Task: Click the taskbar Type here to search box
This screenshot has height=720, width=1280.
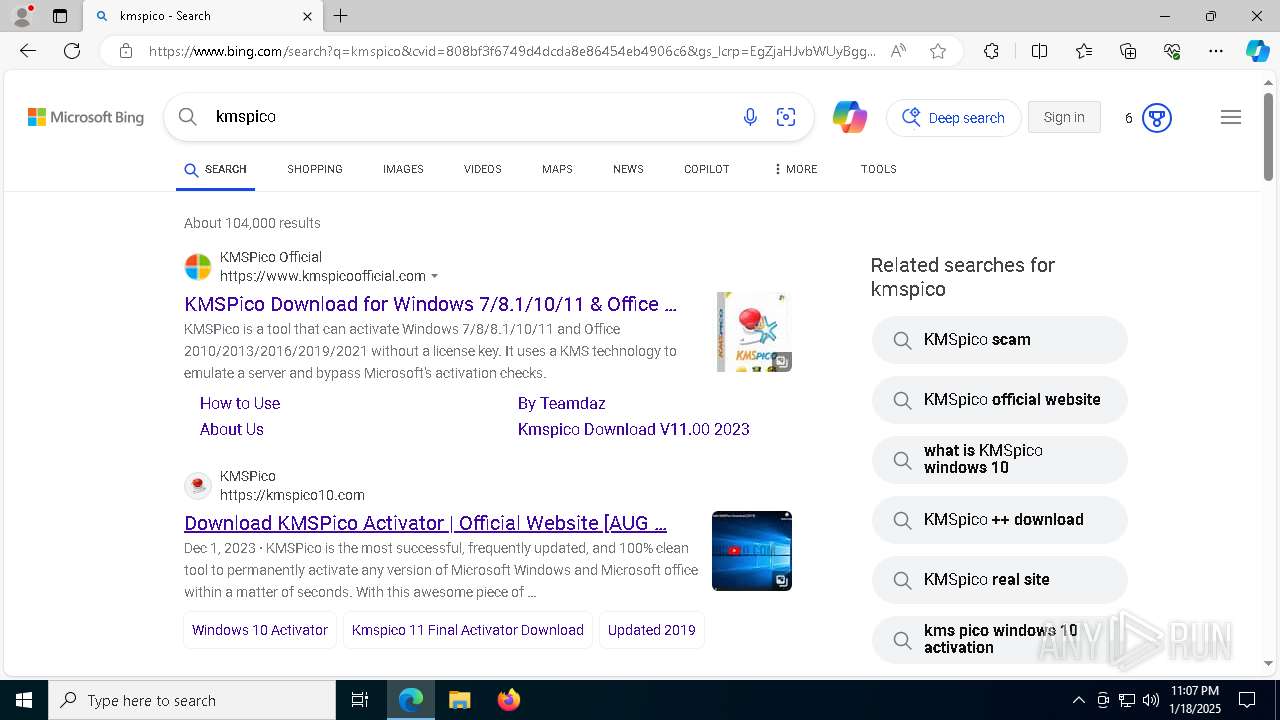Action: pos(192,700)
